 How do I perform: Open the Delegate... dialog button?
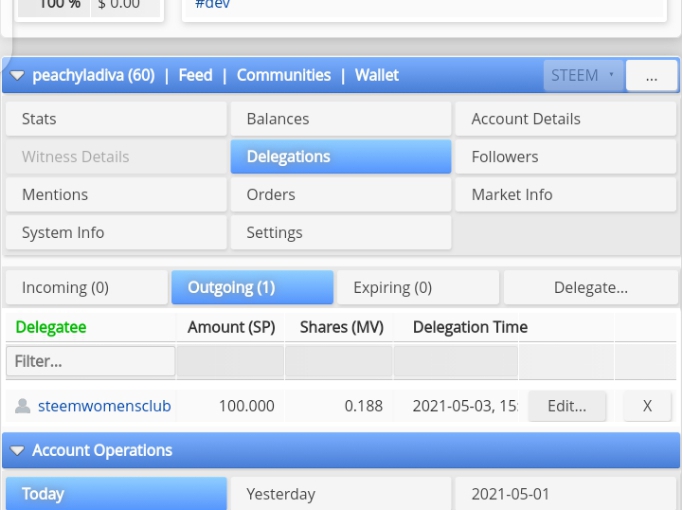point(590,287)
